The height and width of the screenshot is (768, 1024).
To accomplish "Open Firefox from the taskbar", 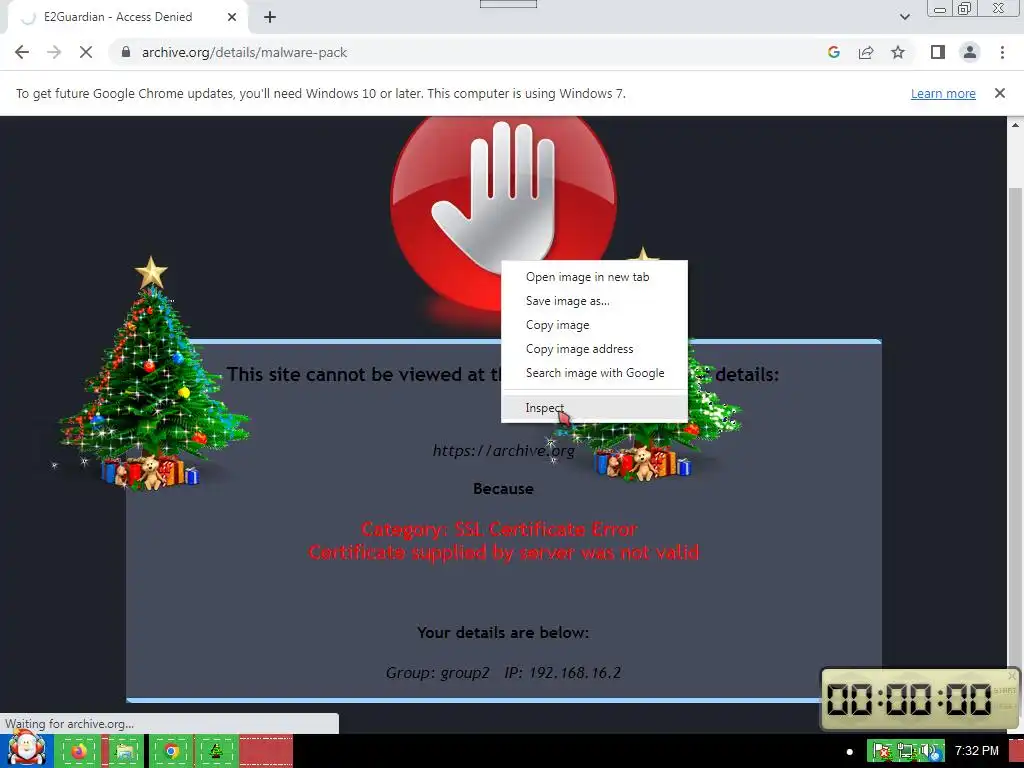I will coord(78,751).
